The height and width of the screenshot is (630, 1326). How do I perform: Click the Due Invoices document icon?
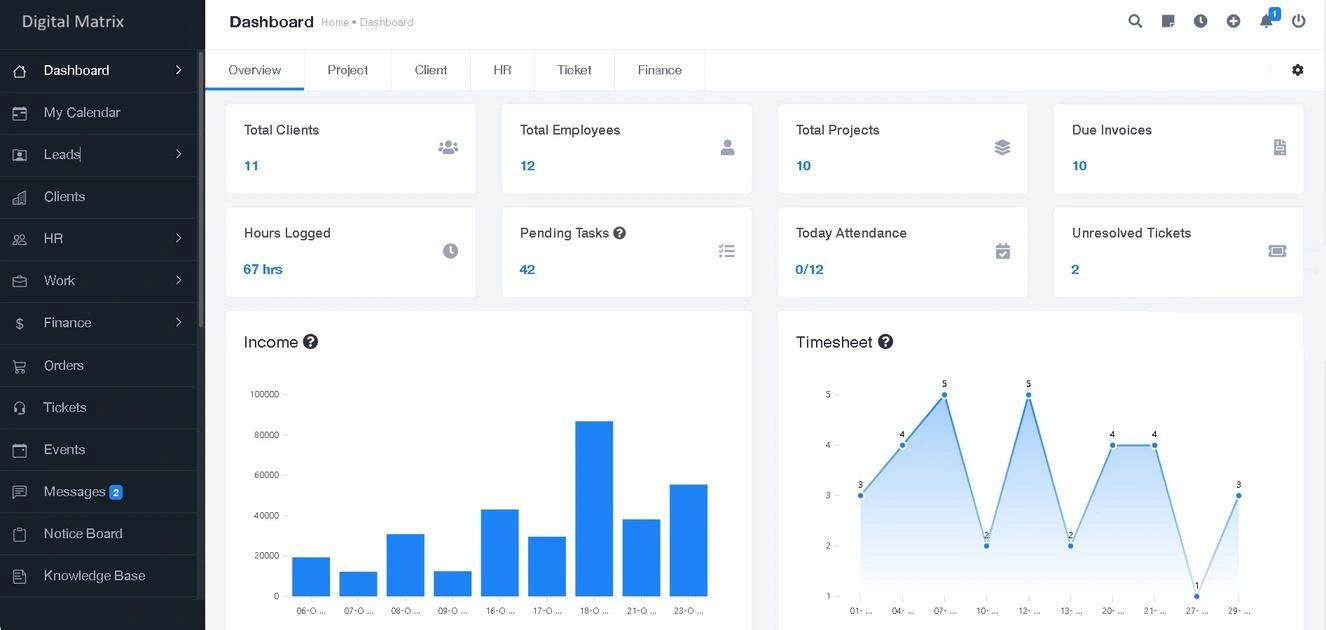(1279, 148)
